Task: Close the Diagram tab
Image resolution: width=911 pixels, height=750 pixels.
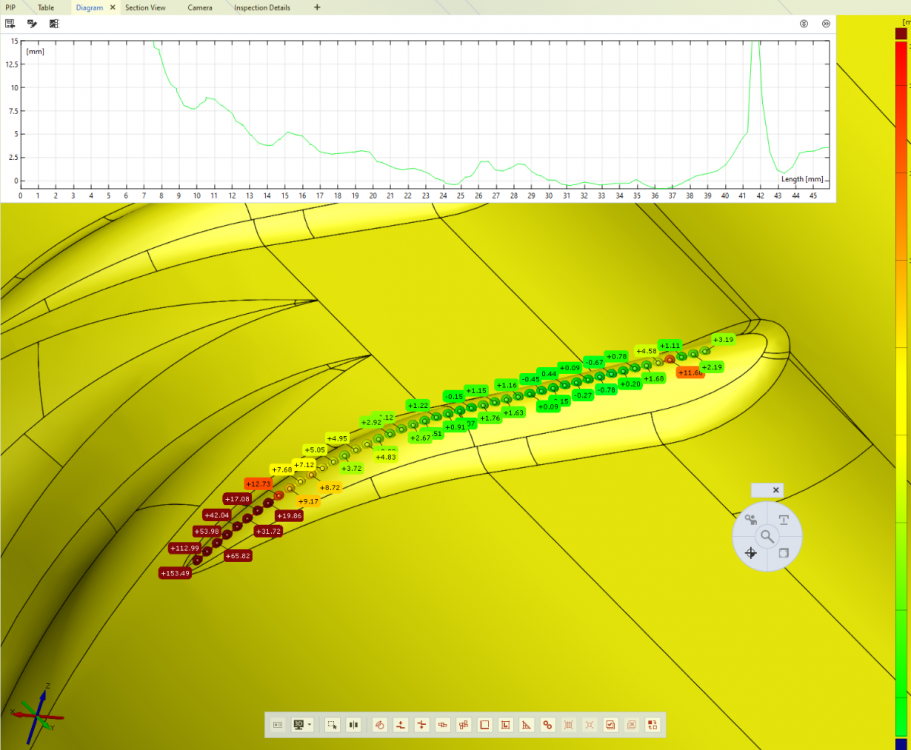Action: 112,7
